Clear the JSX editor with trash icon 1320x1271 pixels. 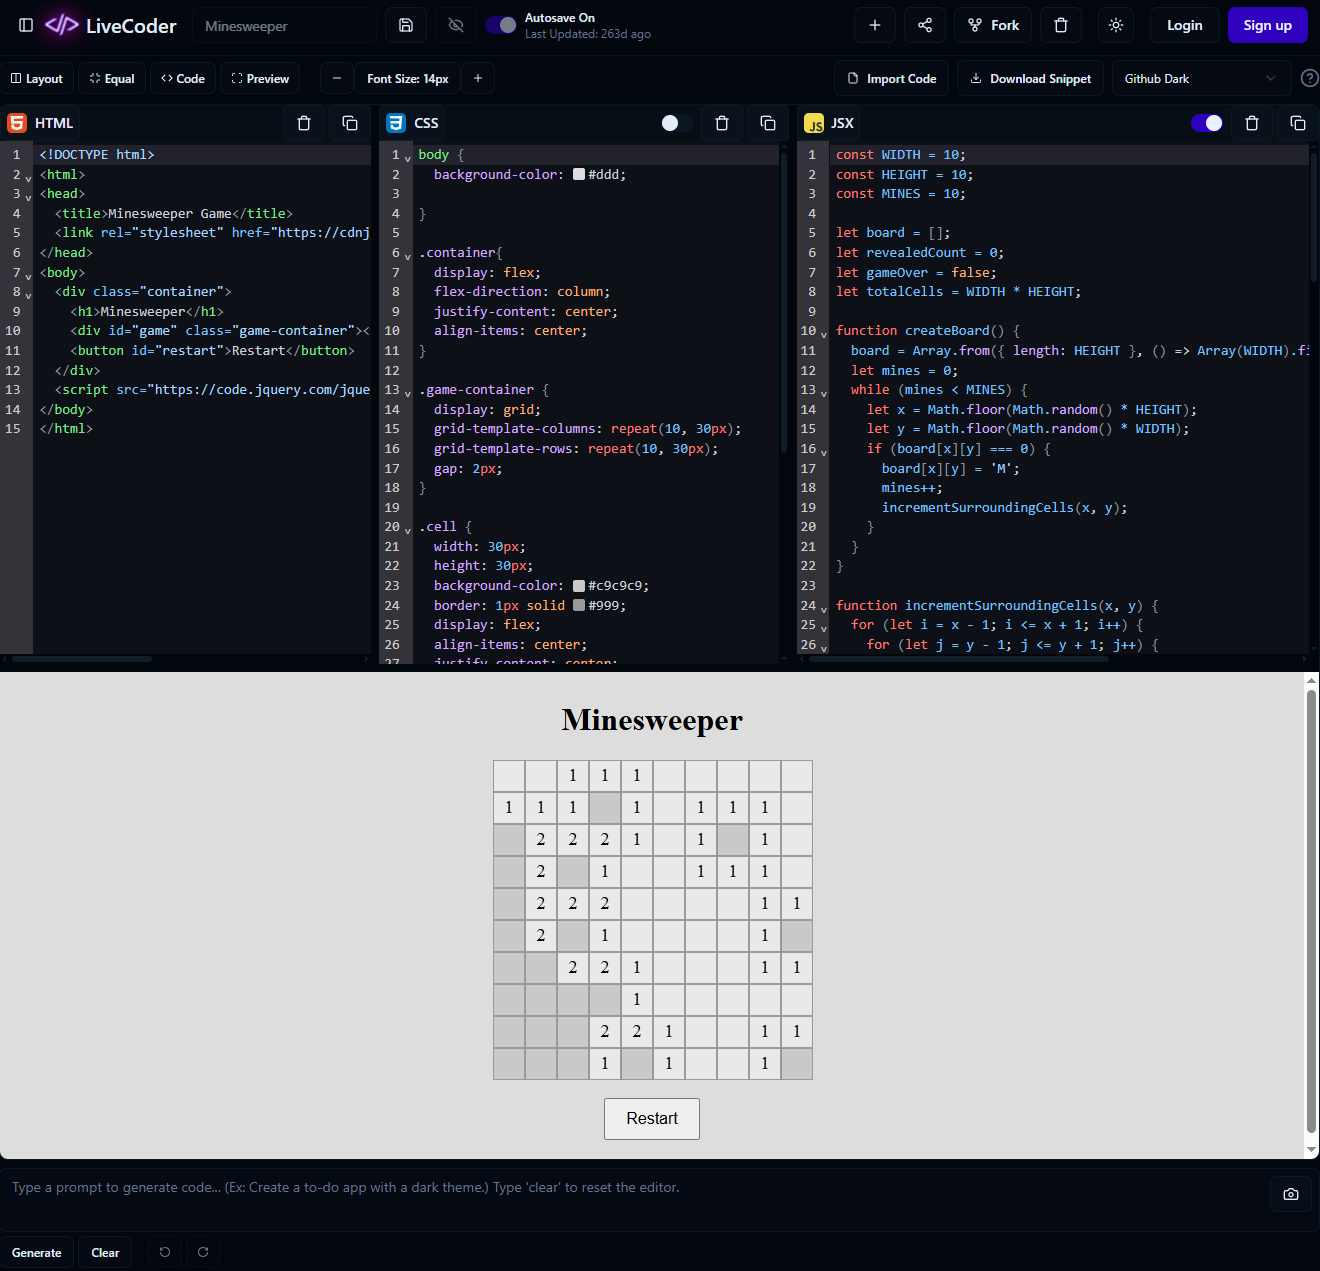coord(1252,123)
